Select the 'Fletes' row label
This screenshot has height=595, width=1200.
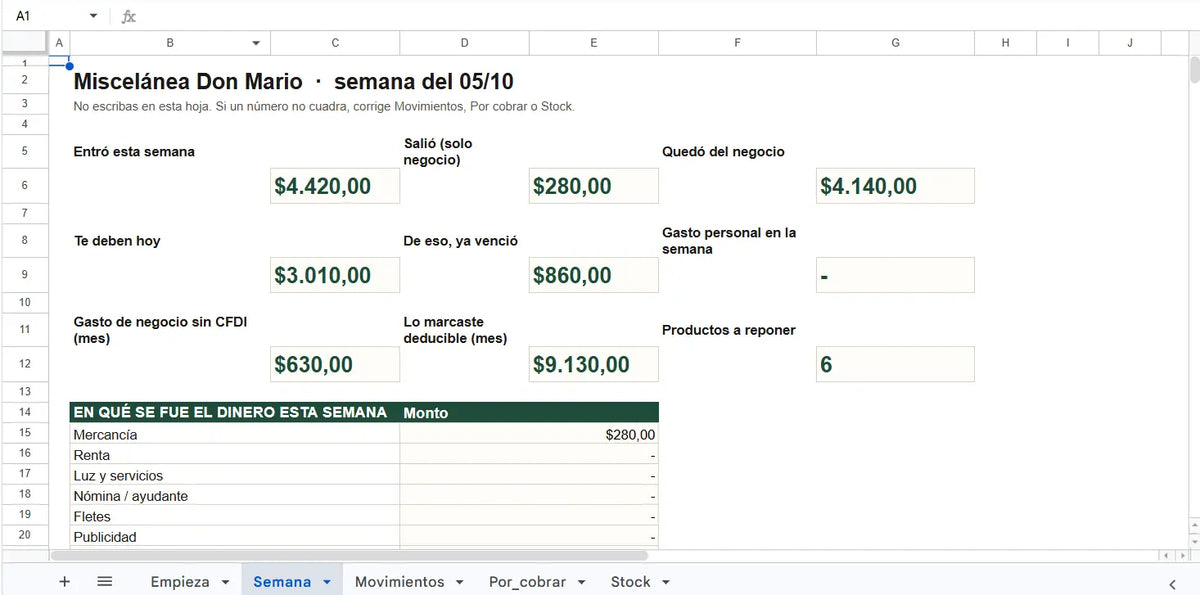[x=92, y=517]
